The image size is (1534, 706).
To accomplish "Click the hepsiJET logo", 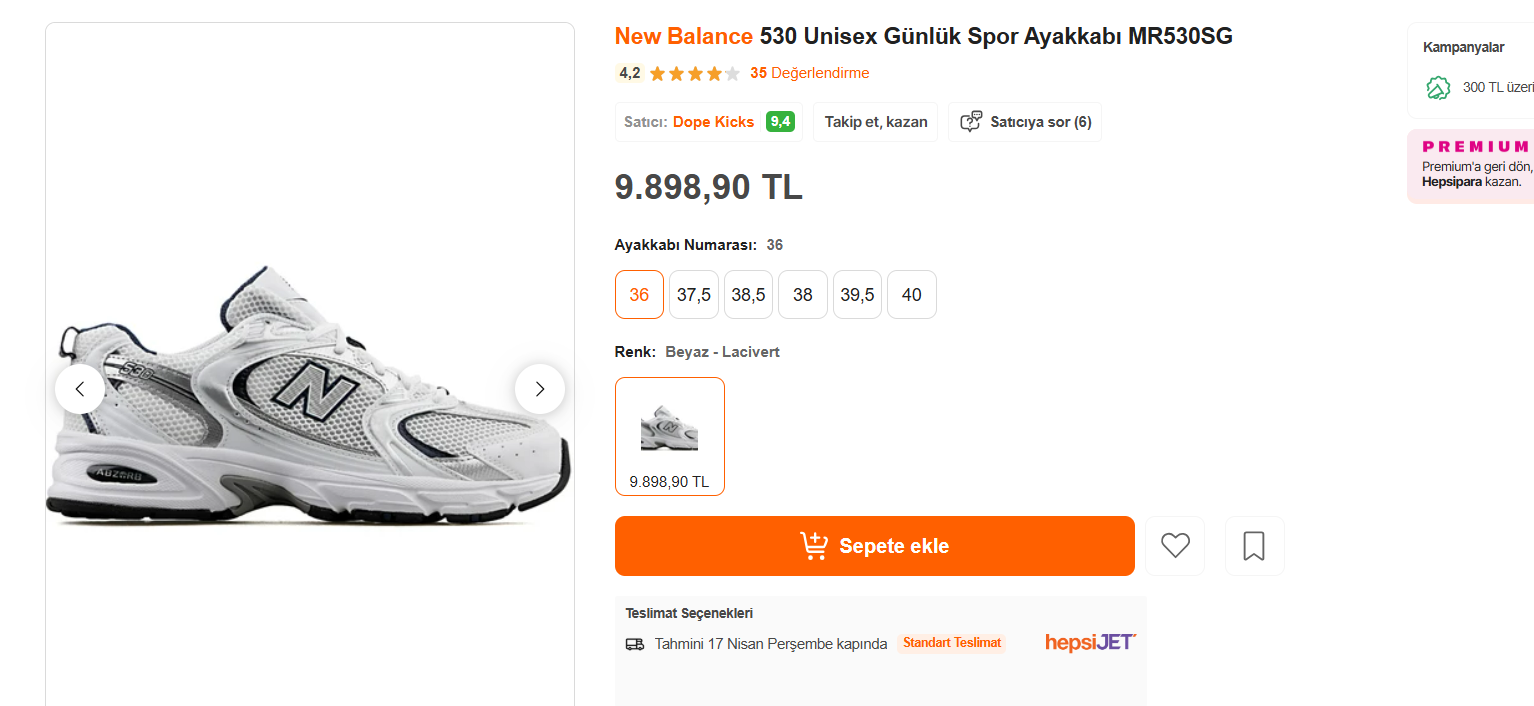I will point(1090,642).
